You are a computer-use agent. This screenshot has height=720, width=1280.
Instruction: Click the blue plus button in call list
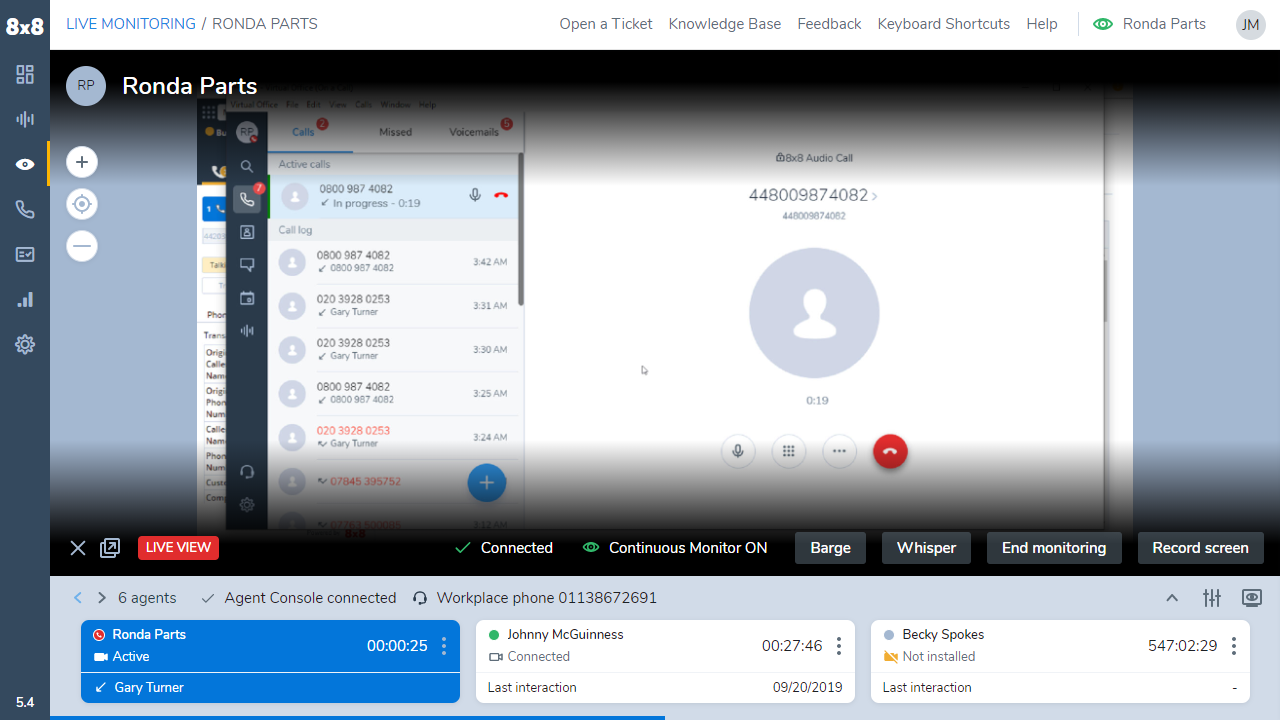point(487,483)
